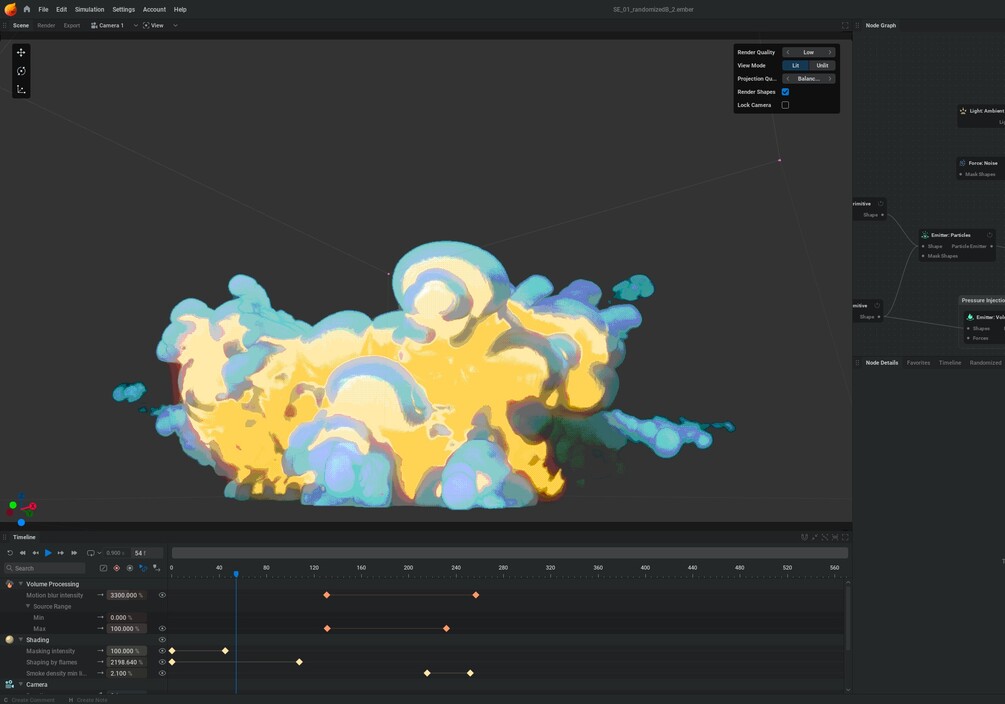Viewport: 1005px width, 704px height.
Task: Click the gray keyframe target icon
Action: click(x=129, y=568)
